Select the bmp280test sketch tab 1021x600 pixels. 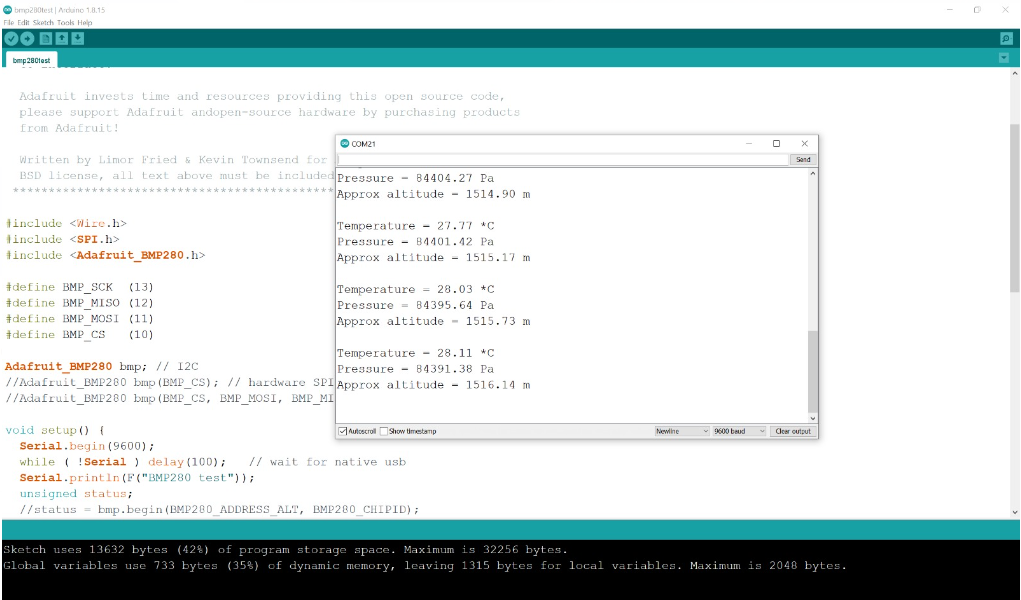pyautogui.click(x=31, y=59)
